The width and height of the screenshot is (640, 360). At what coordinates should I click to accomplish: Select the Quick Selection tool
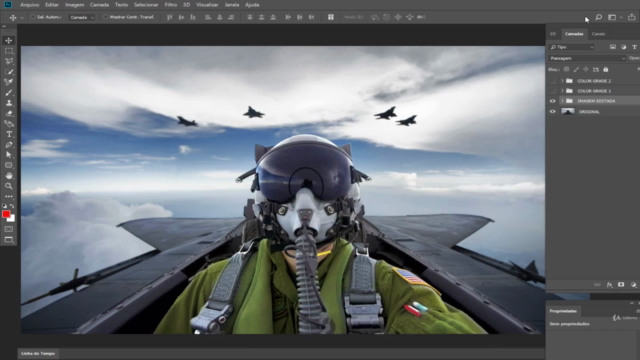tap(9, 72)
